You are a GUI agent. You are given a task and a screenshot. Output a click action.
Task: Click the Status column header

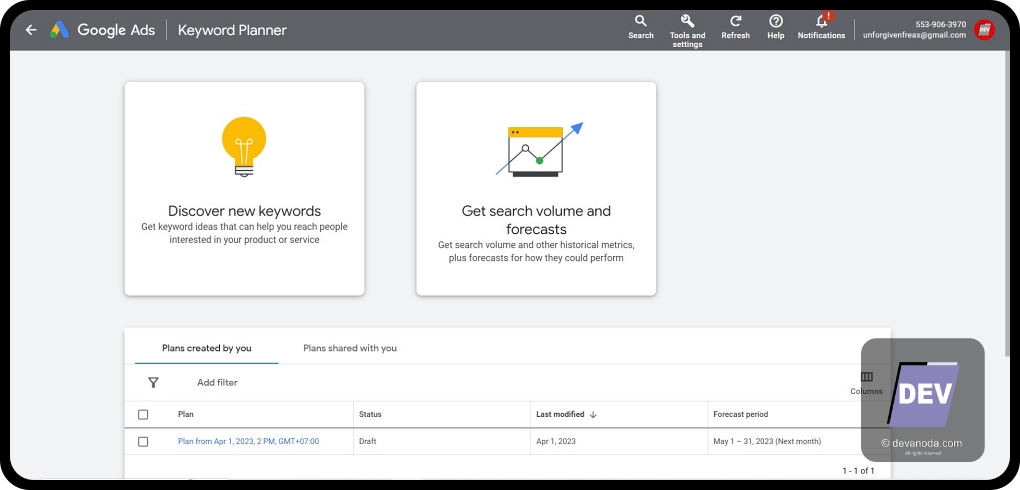pos(370,415)
